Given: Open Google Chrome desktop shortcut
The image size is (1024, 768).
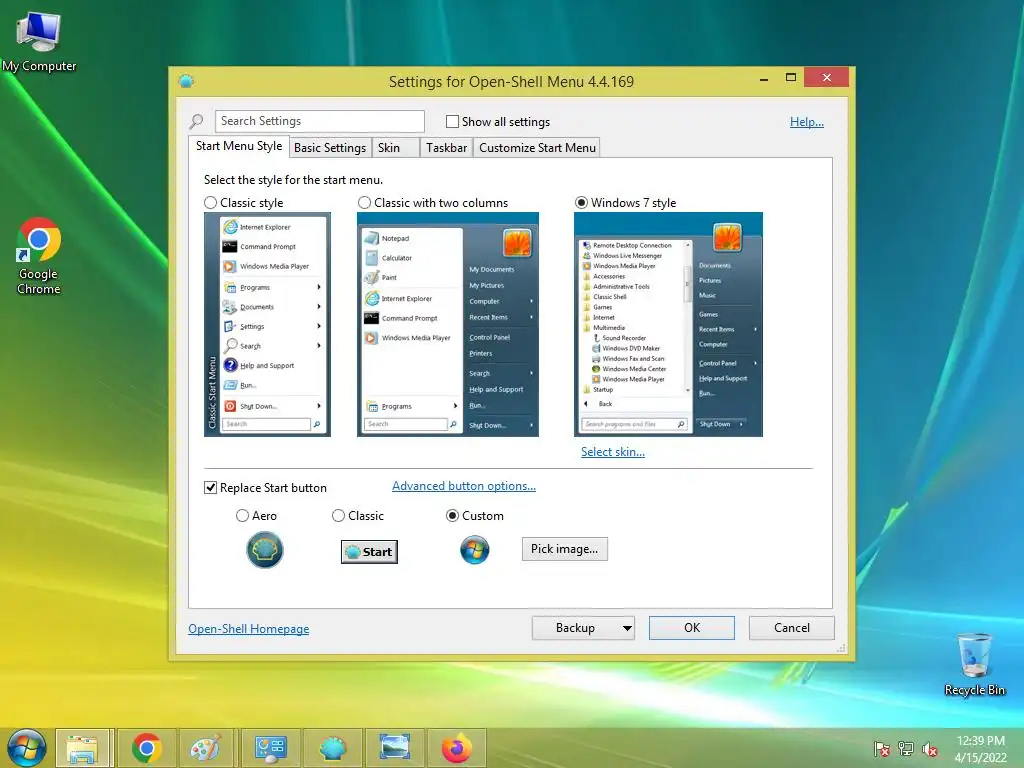Looking at the screenshot, I should (39, 256).
